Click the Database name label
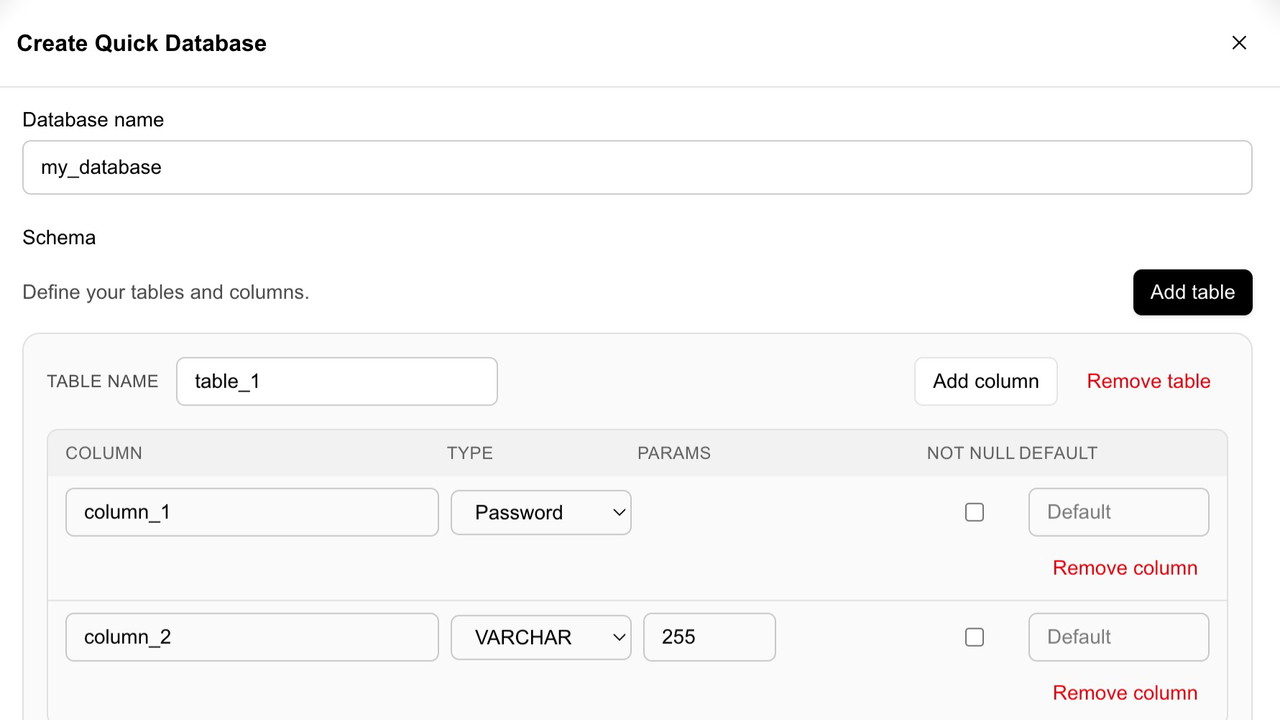1280x720 pixels. point(93,119)
